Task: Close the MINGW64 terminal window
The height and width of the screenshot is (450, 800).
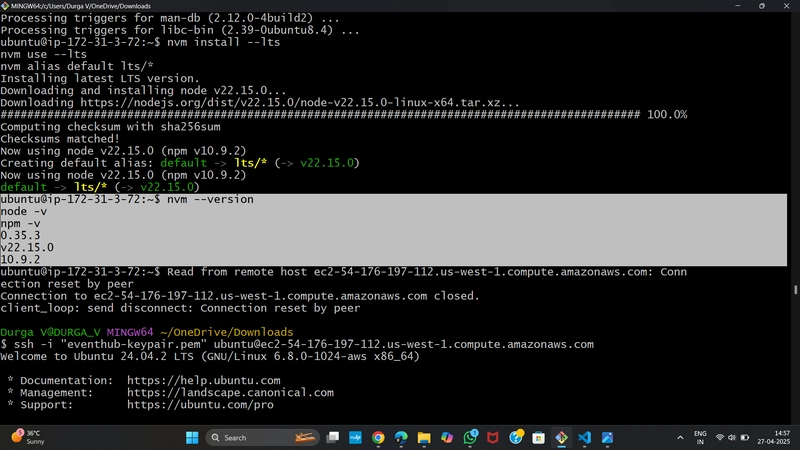Action: (786, 6)
